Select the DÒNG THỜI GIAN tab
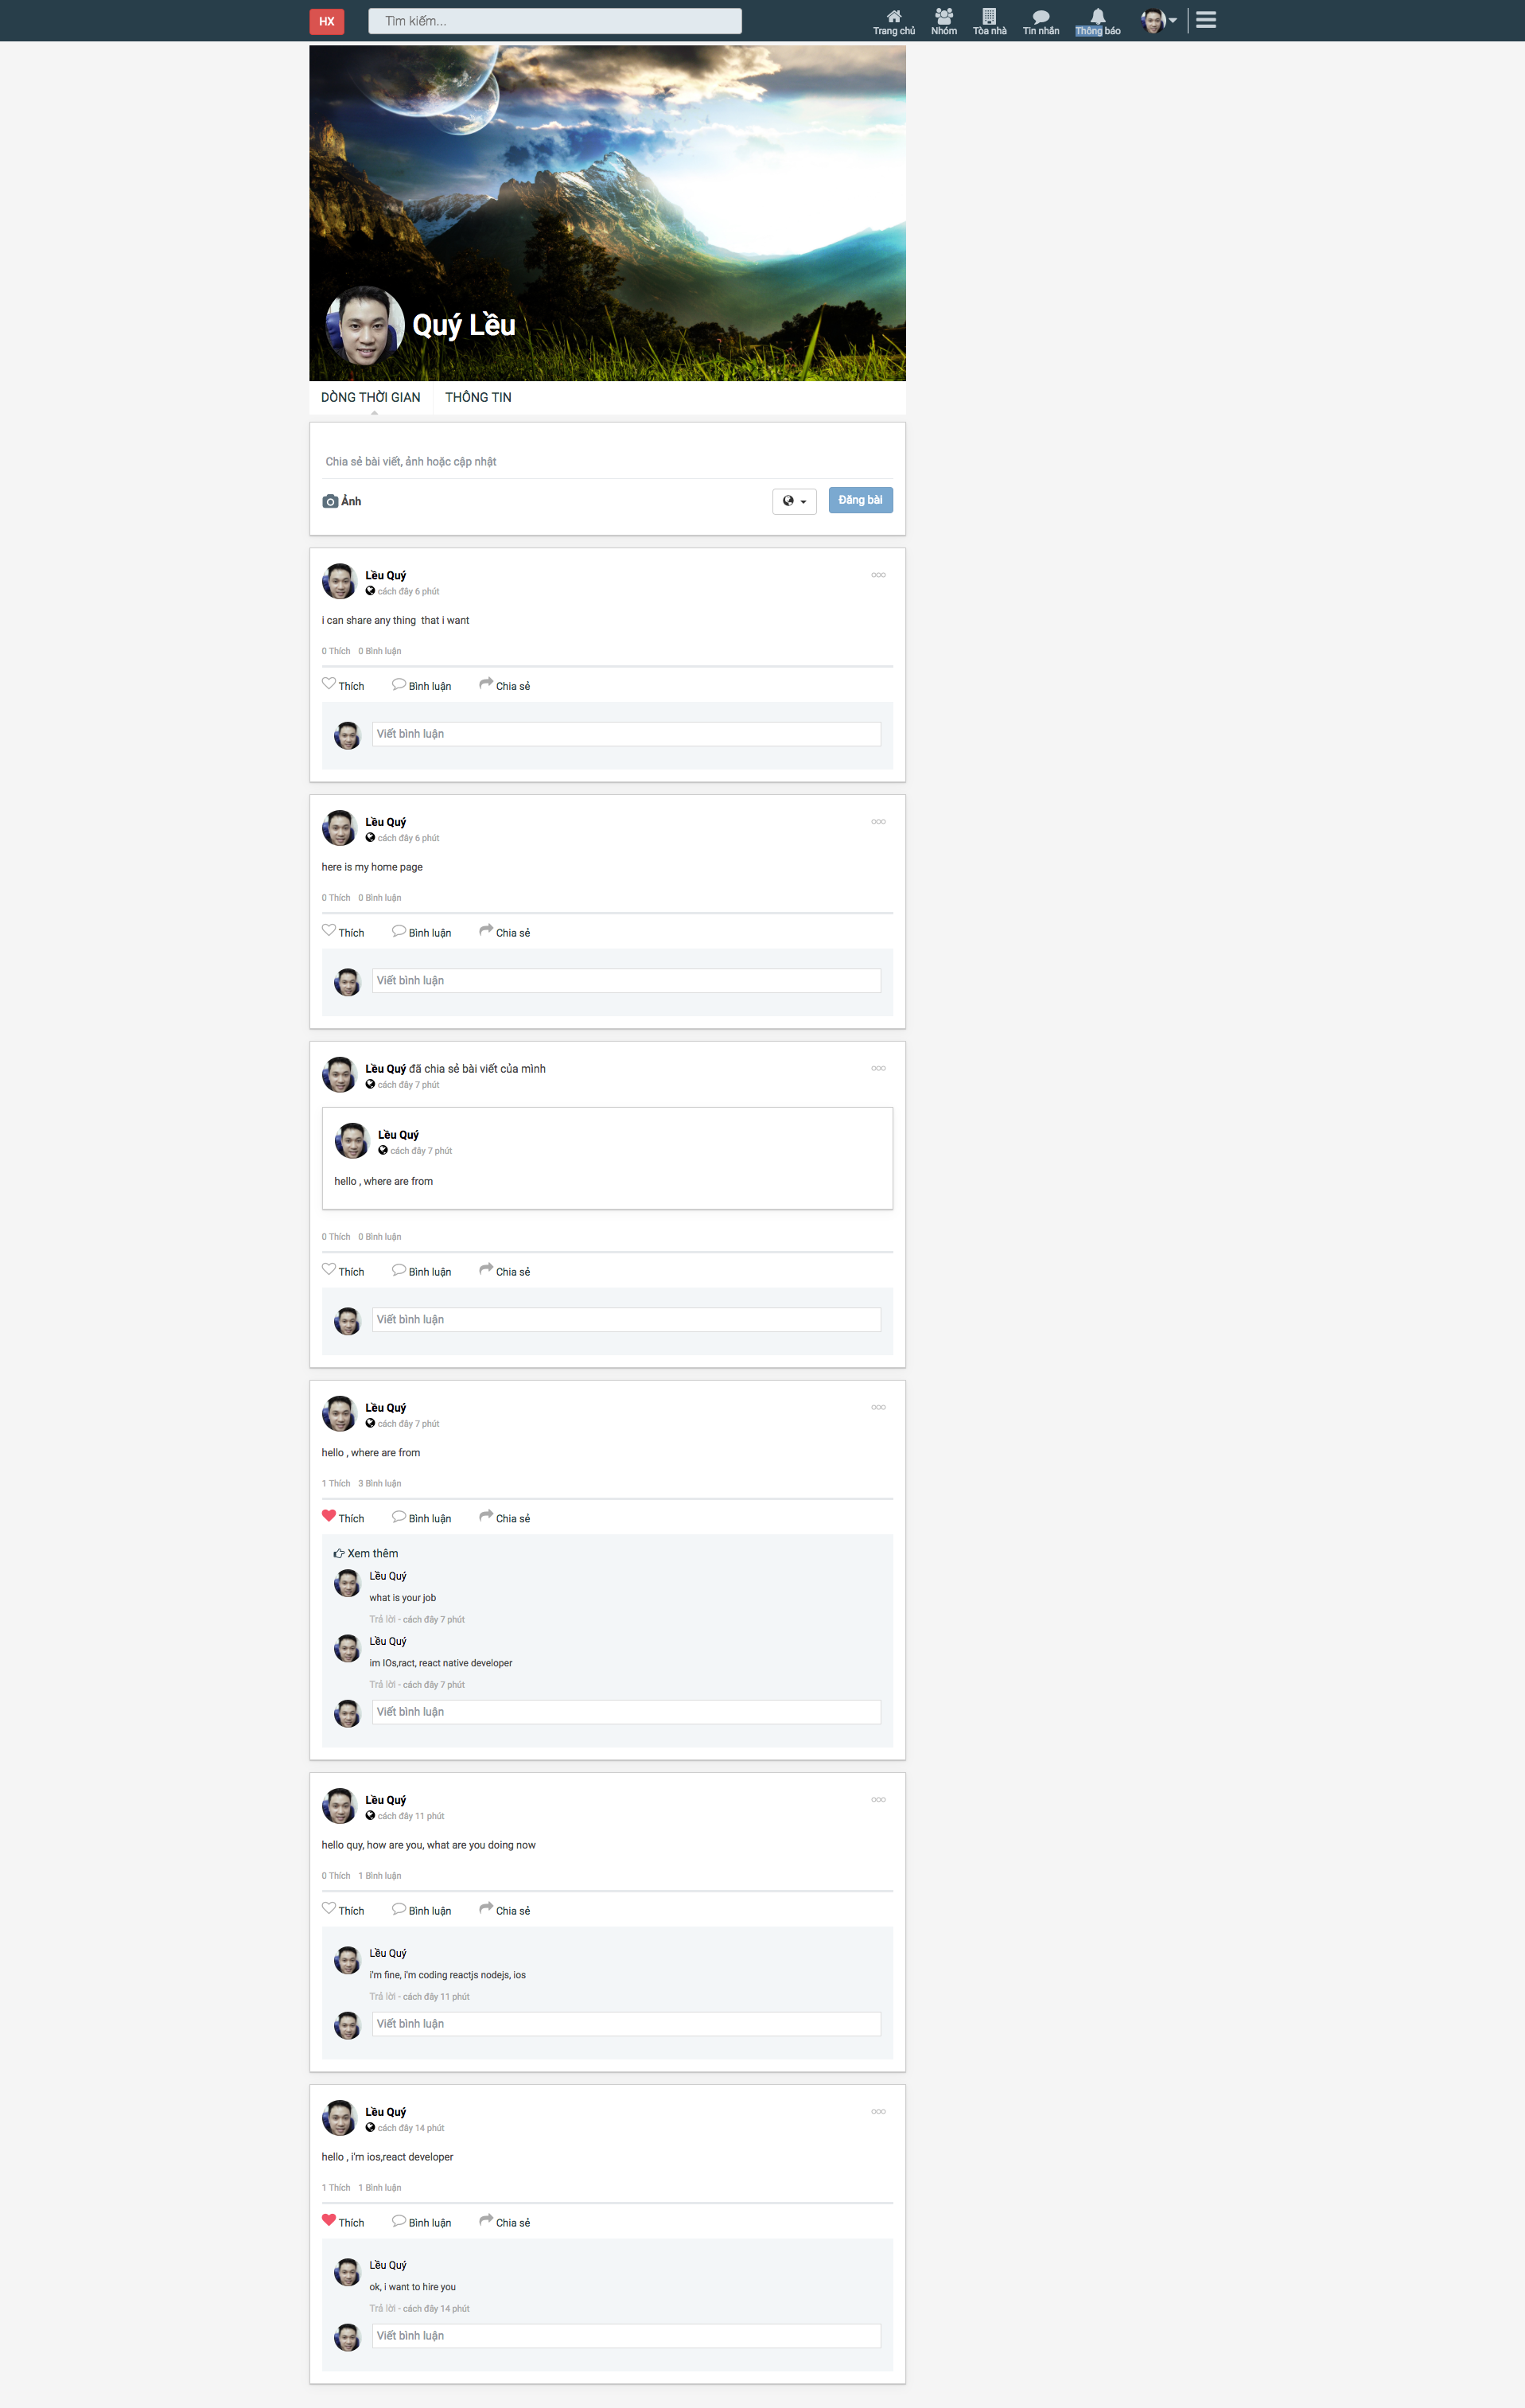This screenshot has height=2408, width=1525. point(370,397)
